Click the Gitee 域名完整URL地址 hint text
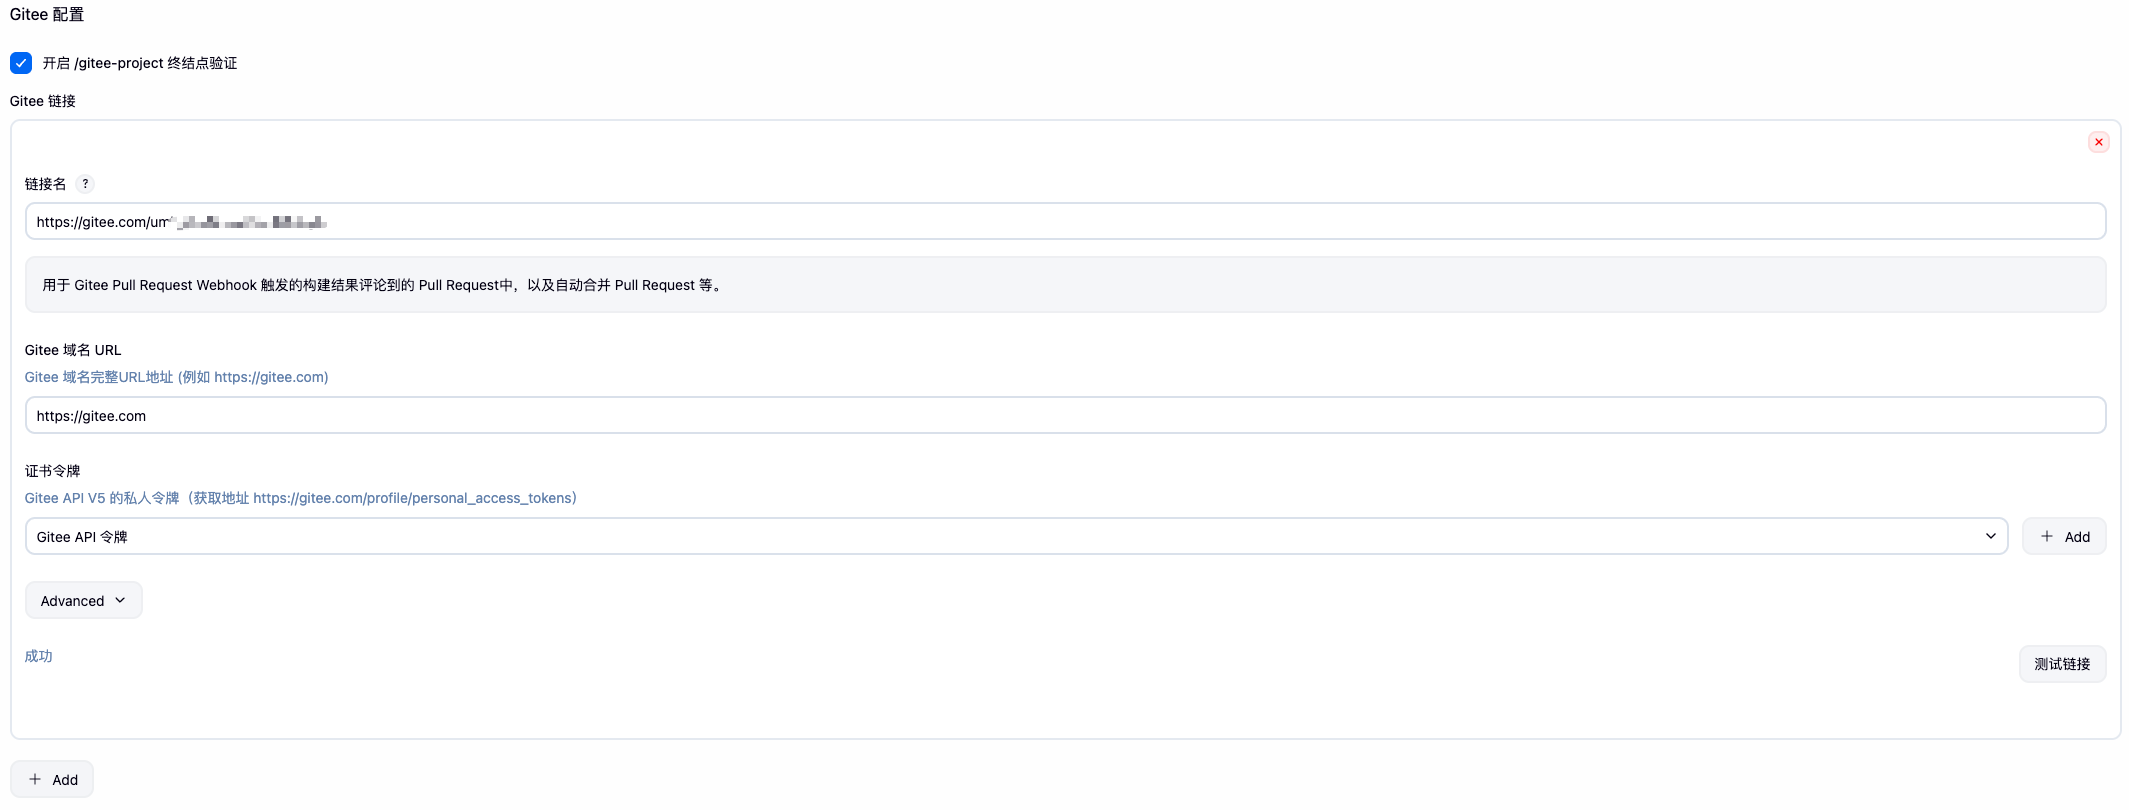The image size is (2129, 810). tap(176, 377)
